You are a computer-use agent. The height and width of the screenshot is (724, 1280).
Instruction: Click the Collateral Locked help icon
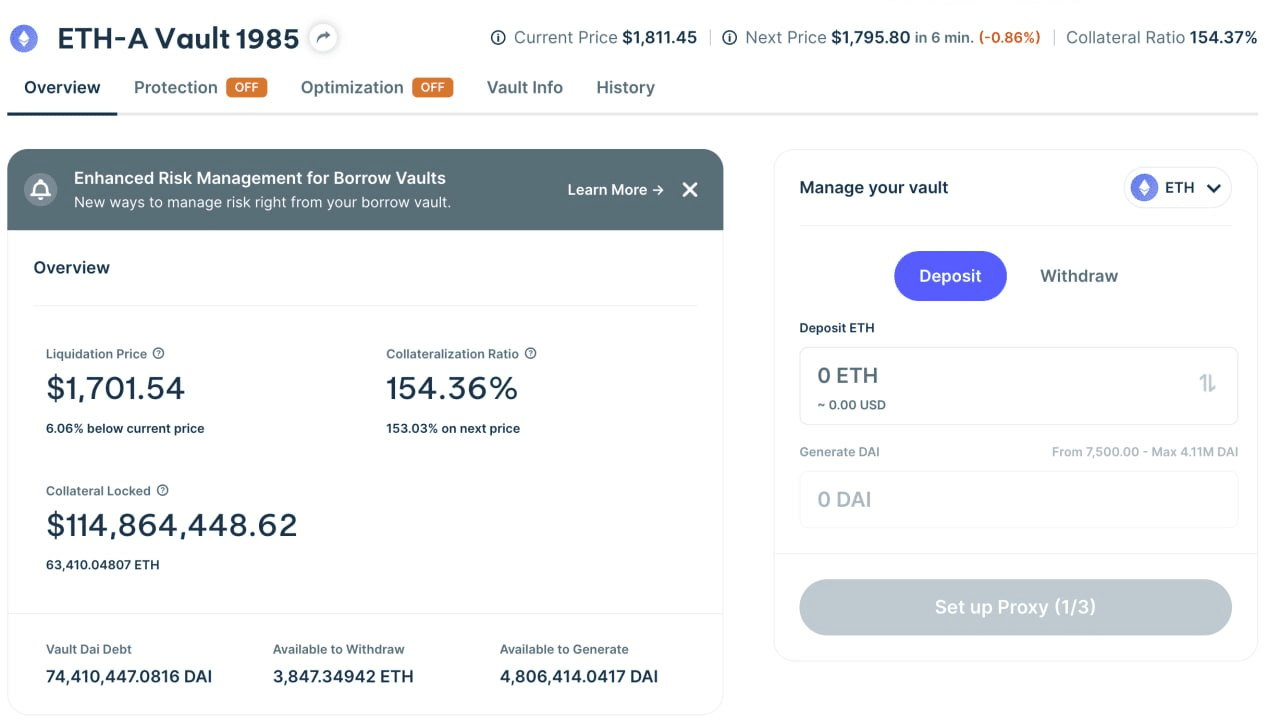(x=163, y=491)
